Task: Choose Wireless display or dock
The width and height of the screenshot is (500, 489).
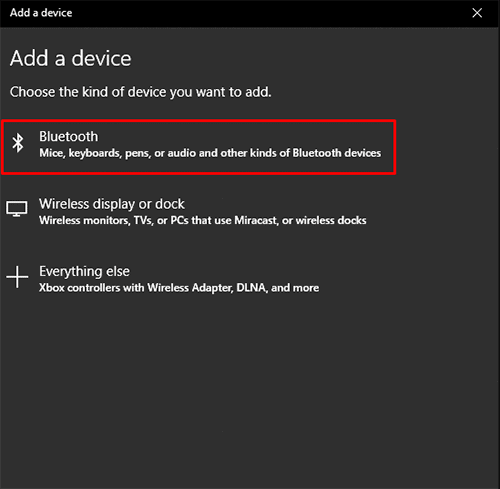Action: click(112, 204)
